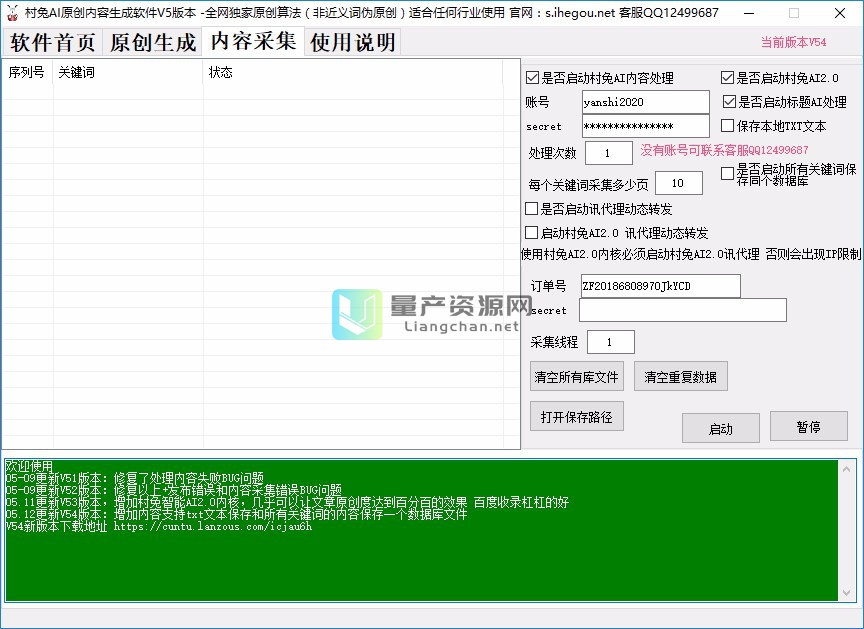Click the V54新版本下载地址 URL line in log
This screenshot has width=864, height=629.
pos(159,526)
